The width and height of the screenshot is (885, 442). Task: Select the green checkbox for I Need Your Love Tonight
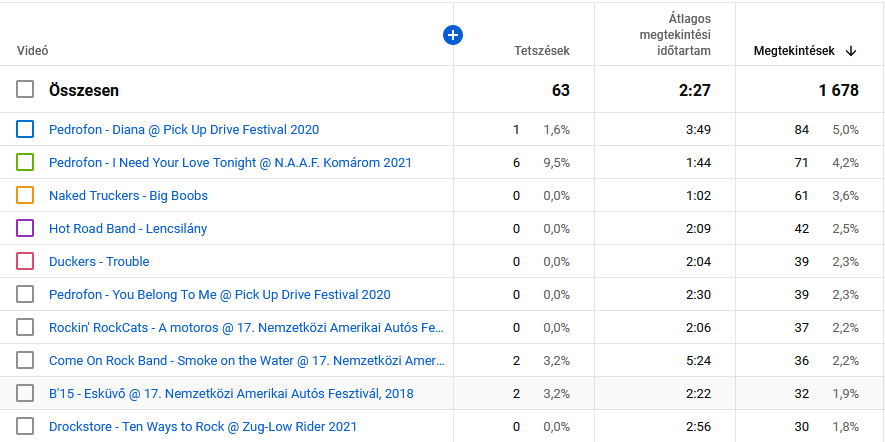[x=26, y=162]
